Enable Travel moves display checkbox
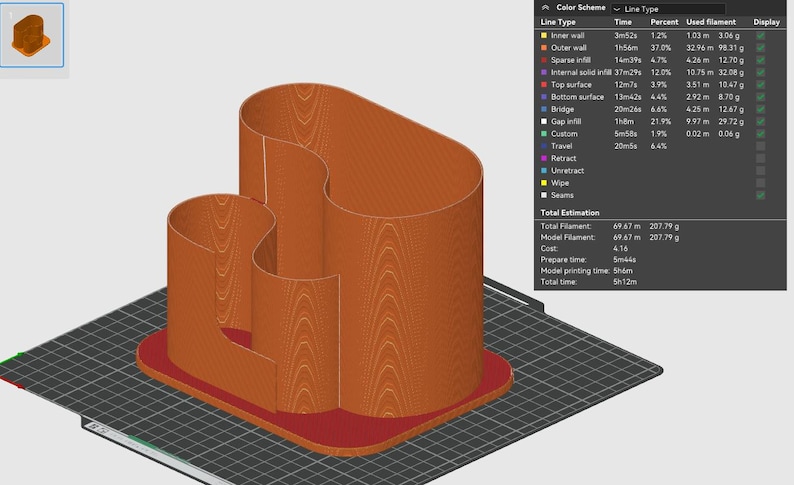The height and width of the screenshot is (485, 794). pos(760,146)
